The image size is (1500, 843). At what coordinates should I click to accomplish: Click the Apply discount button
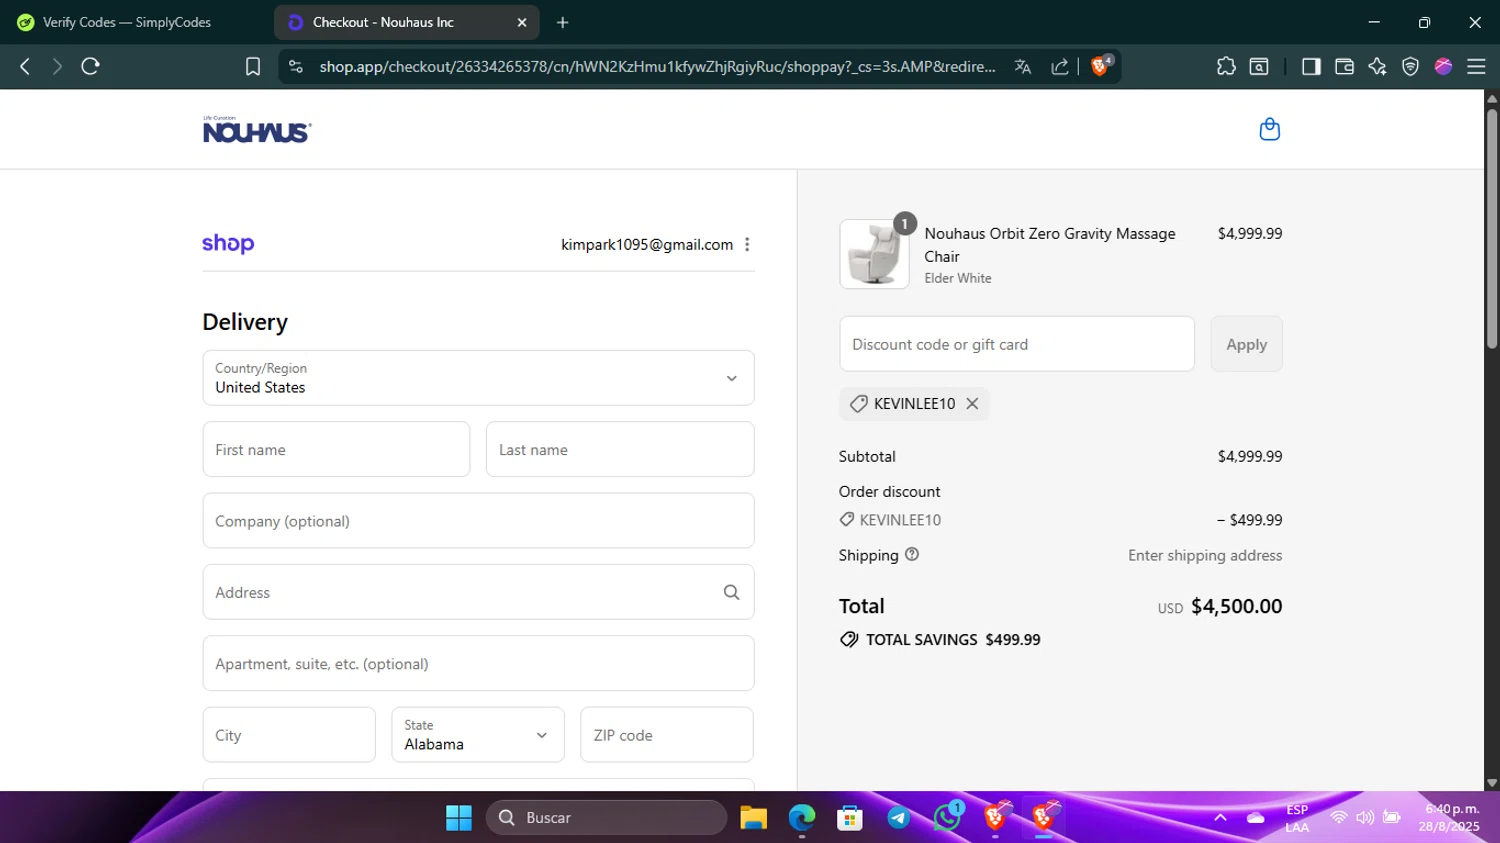pyautogui.click(x=1246, y=344)
